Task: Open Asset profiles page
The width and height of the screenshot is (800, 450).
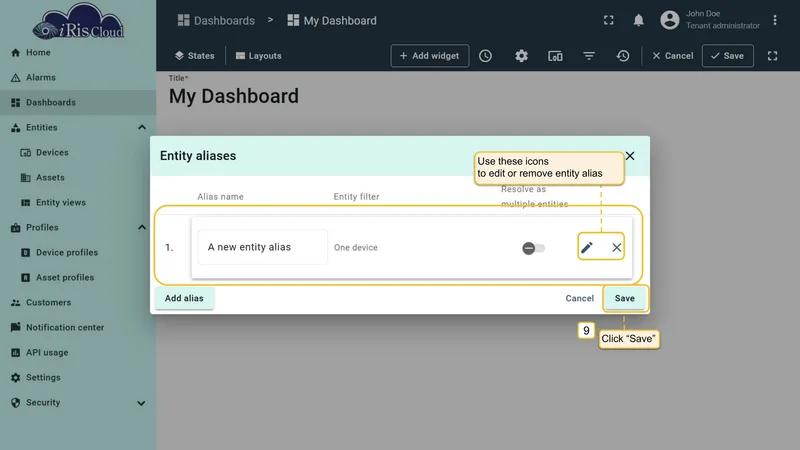Action: (78, 278)
